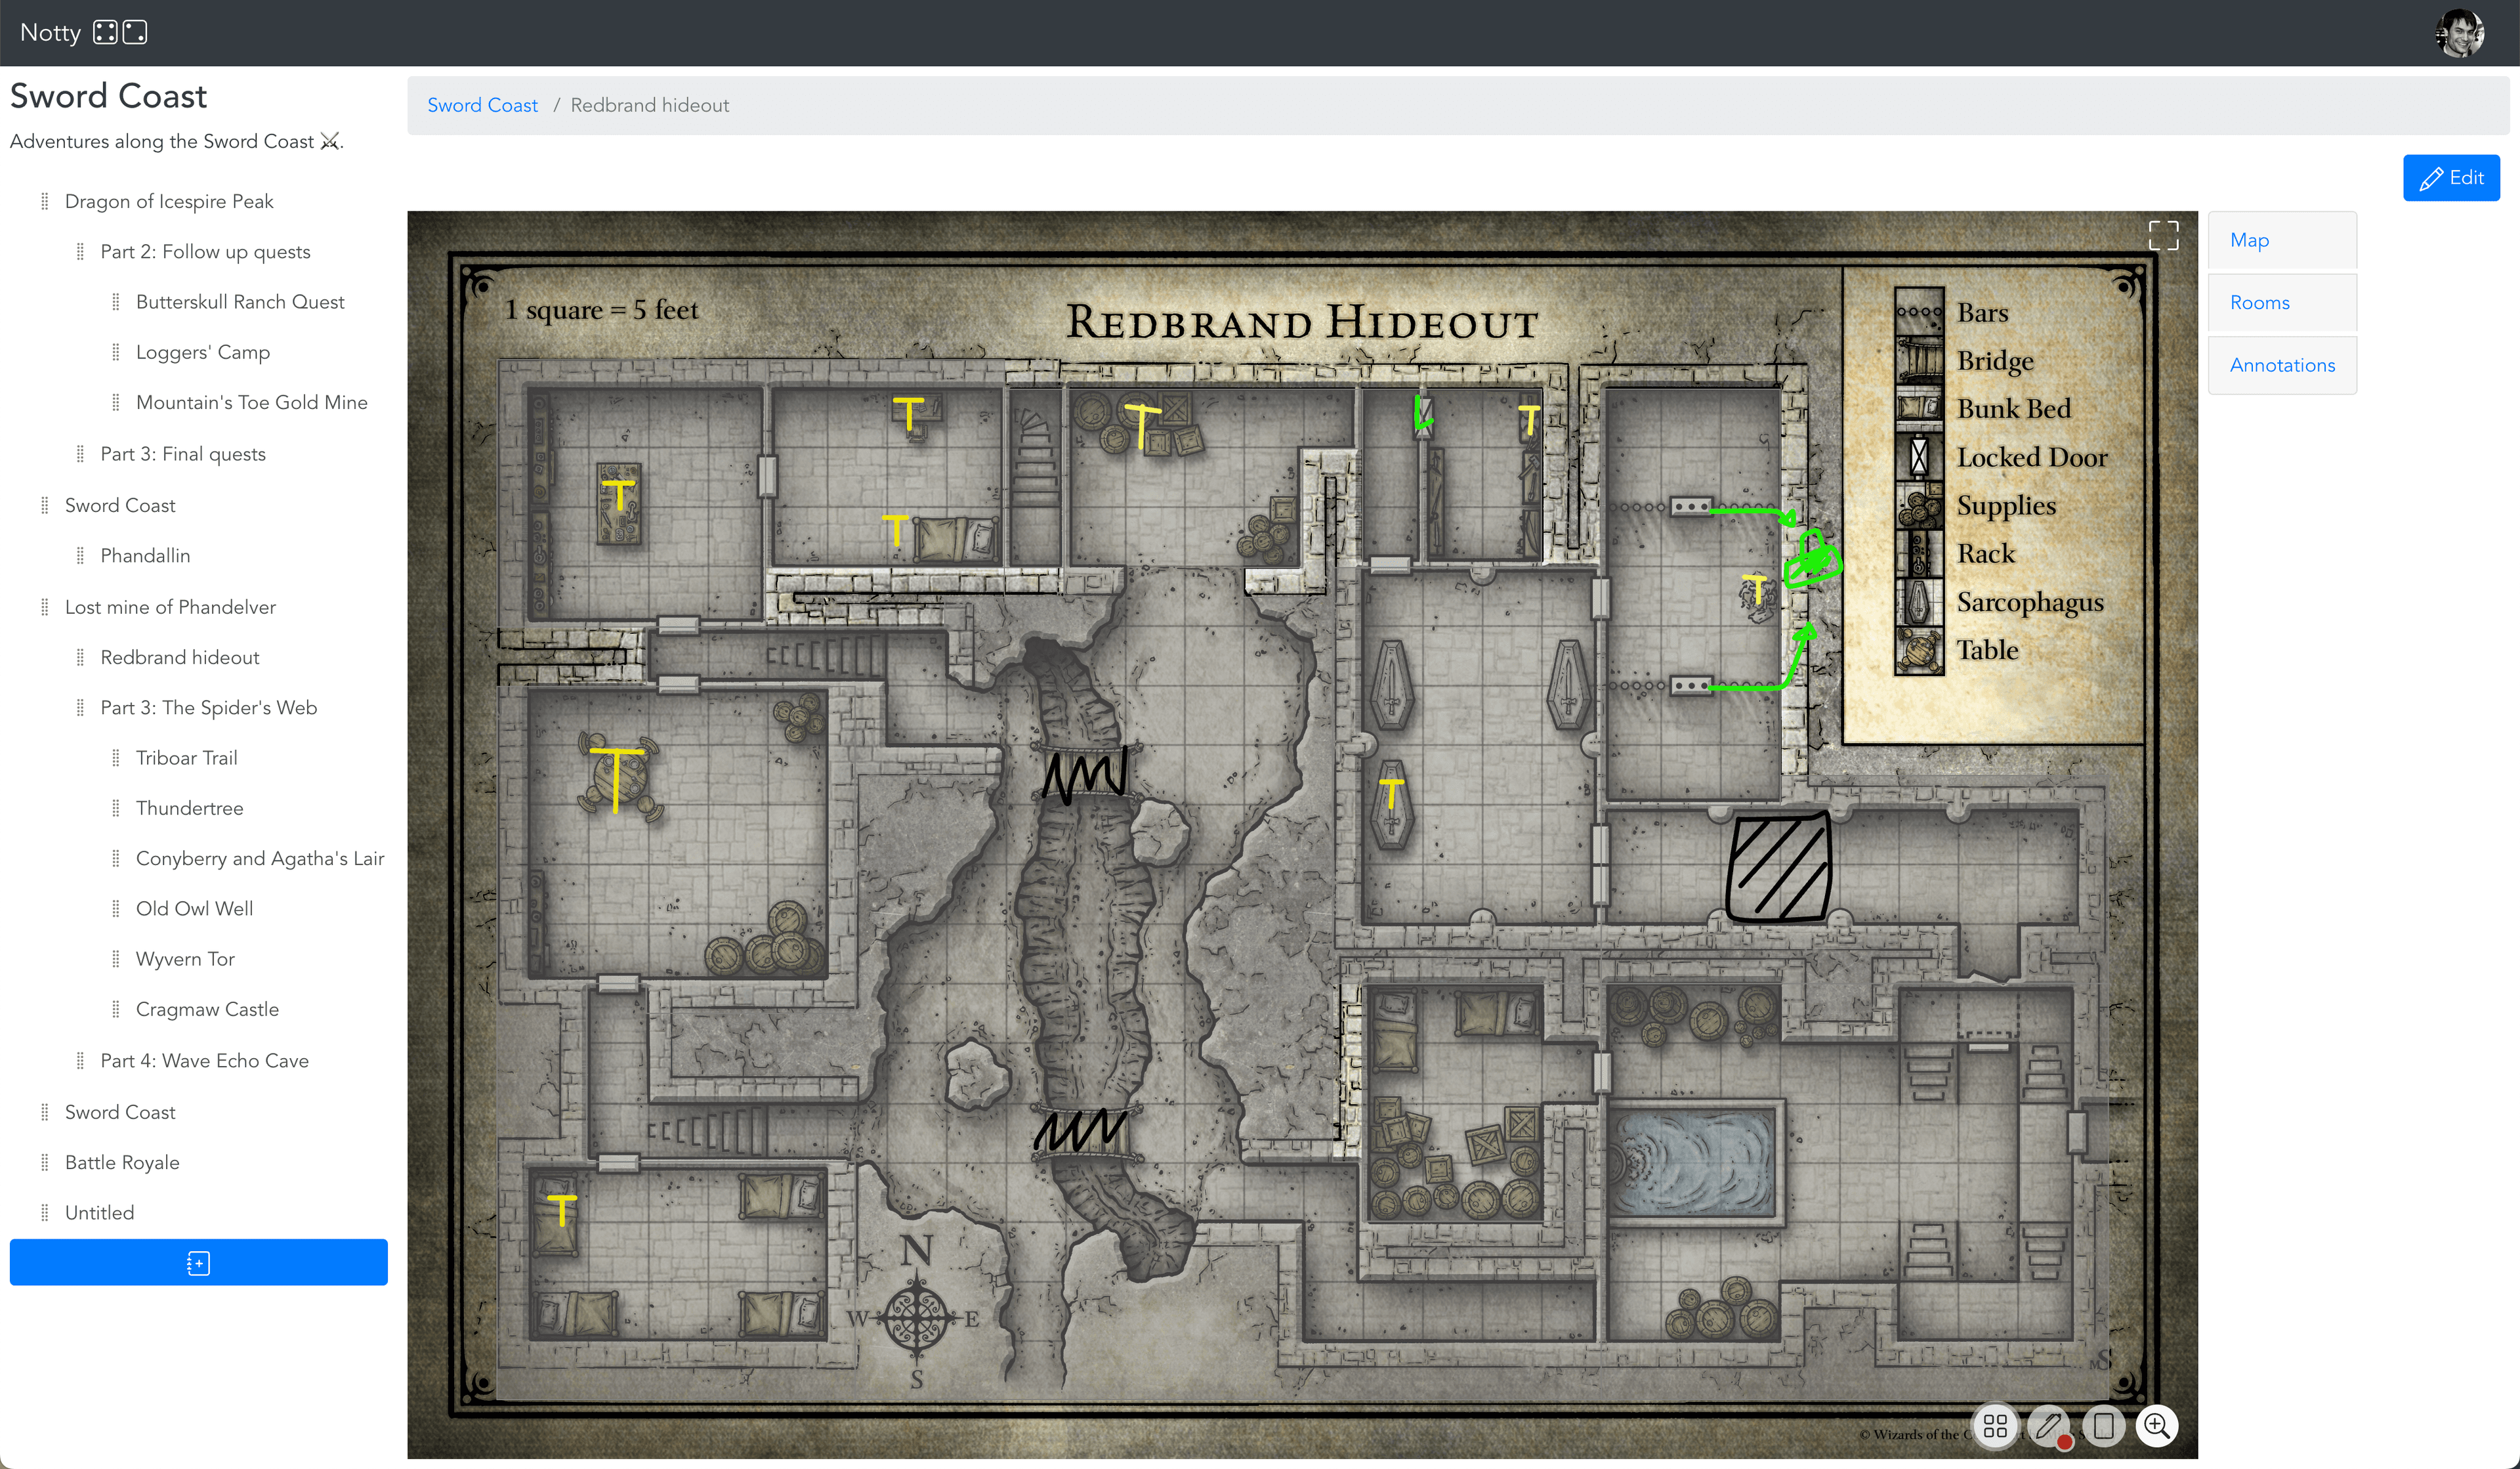
Task: Click the Notty dice logo
Action: [x=120, y=33]
